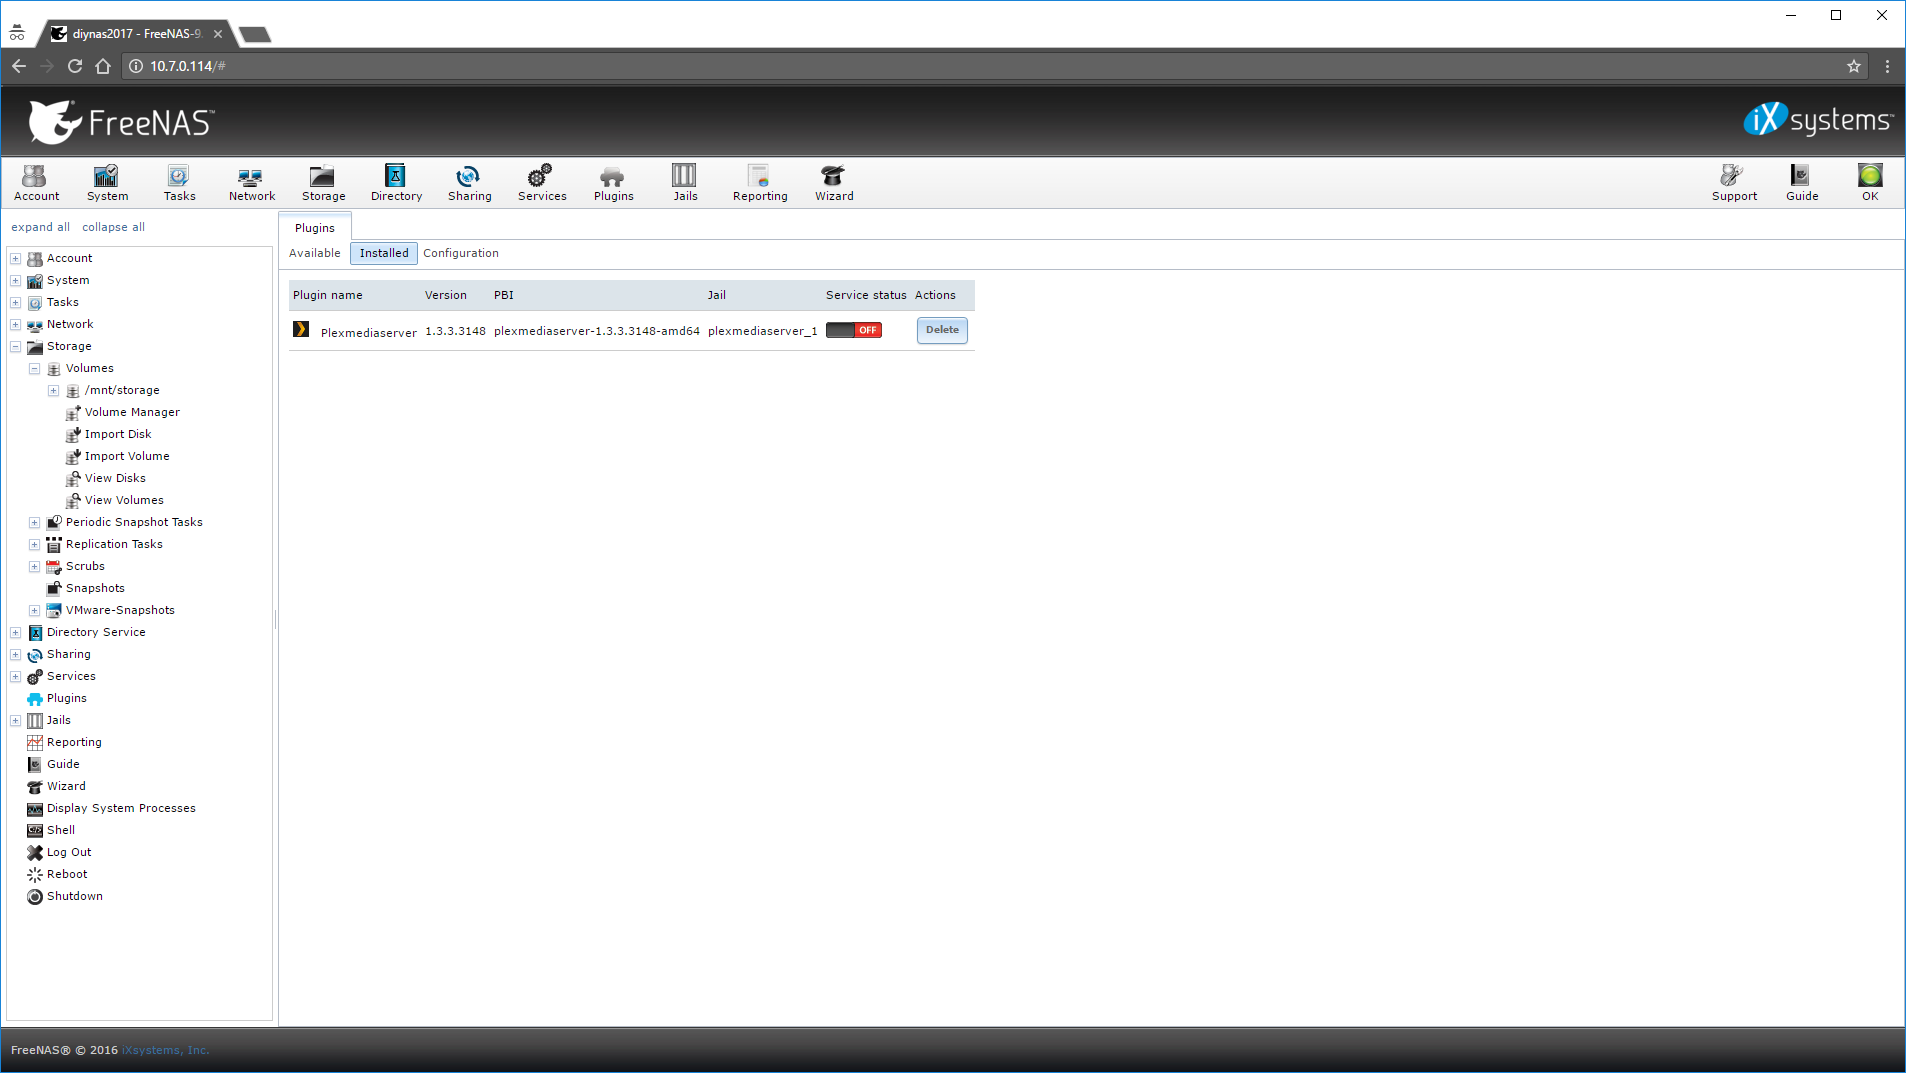Open the Jails toolbar icon

685,183
